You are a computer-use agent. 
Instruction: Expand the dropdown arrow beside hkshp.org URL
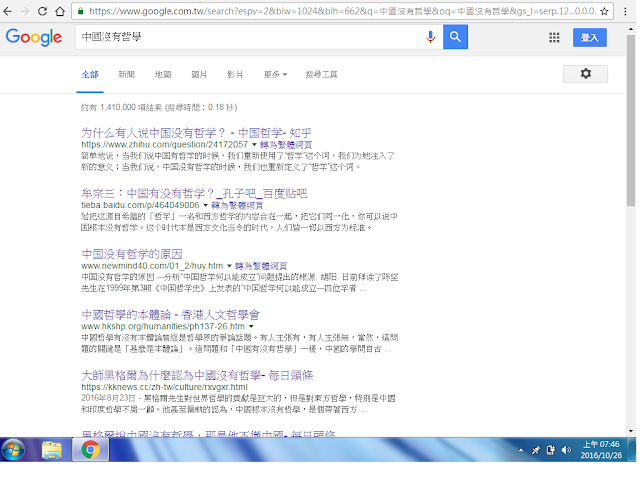click(x=251, y=327)
